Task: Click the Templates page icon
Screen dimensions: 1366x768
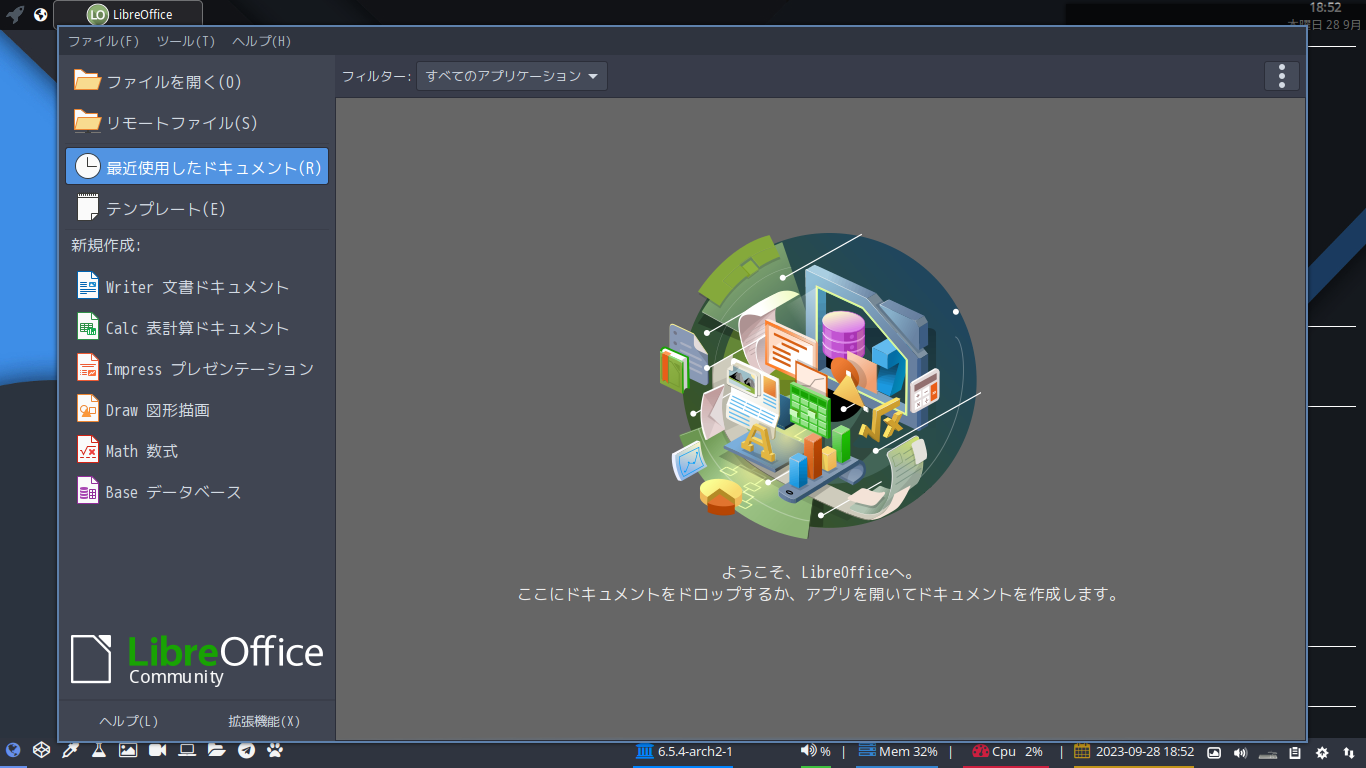Action: click(x=88, y=208)
